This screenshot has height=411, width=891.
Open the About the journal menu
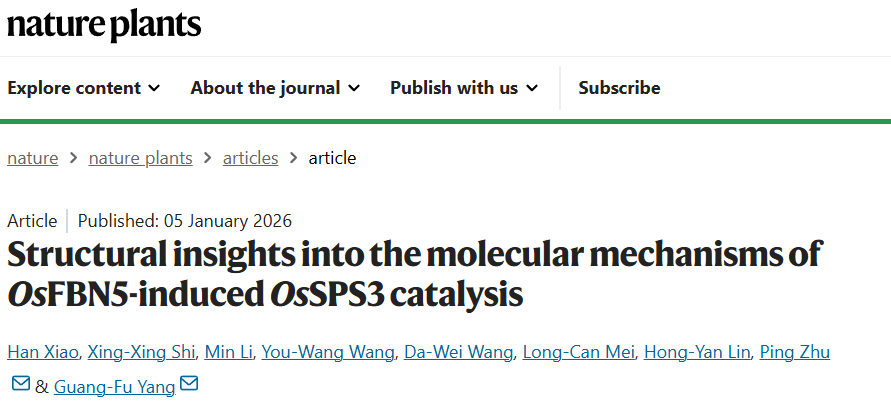pos(275,88)
